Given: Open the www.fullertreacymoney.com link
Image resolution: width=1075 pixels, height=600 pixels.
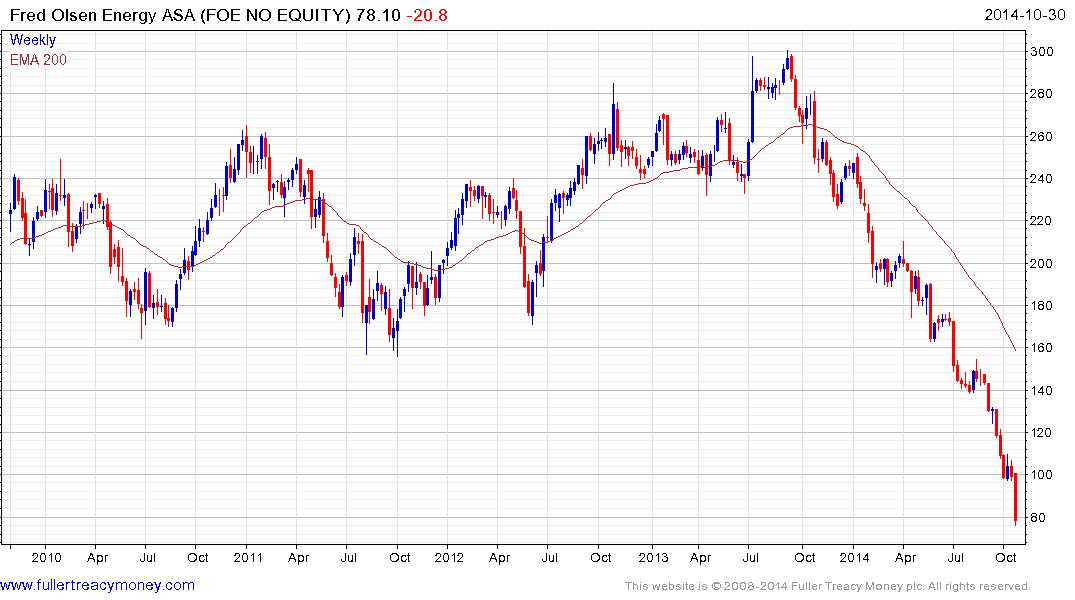Looking at the screenshot, I should coord(97,585).
